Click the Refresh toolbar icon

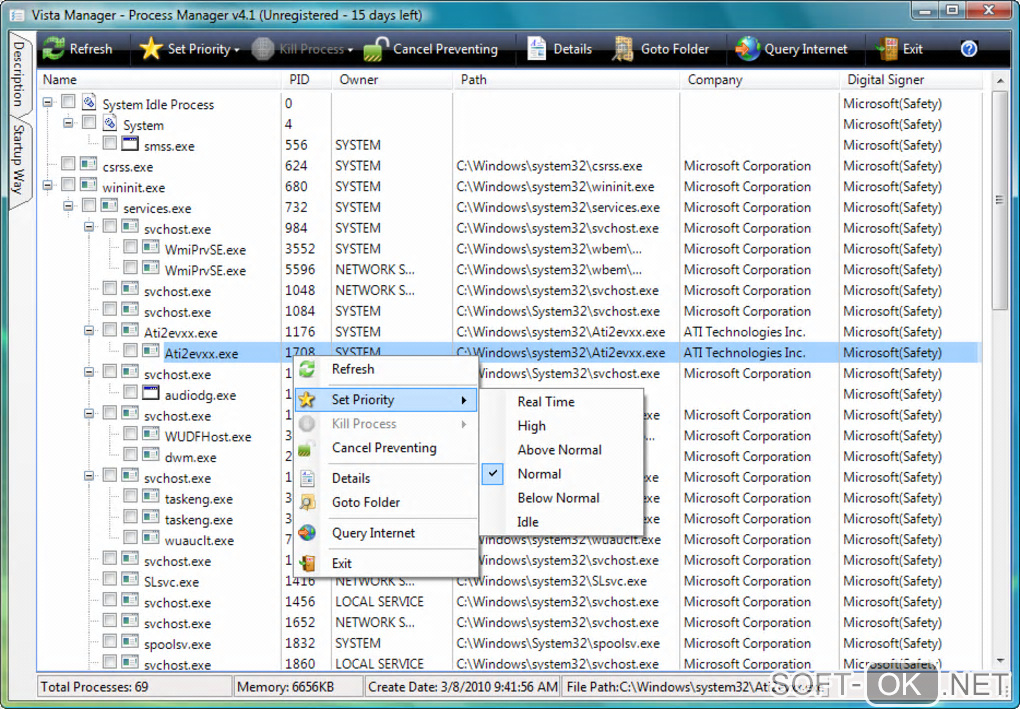(54, 49)
